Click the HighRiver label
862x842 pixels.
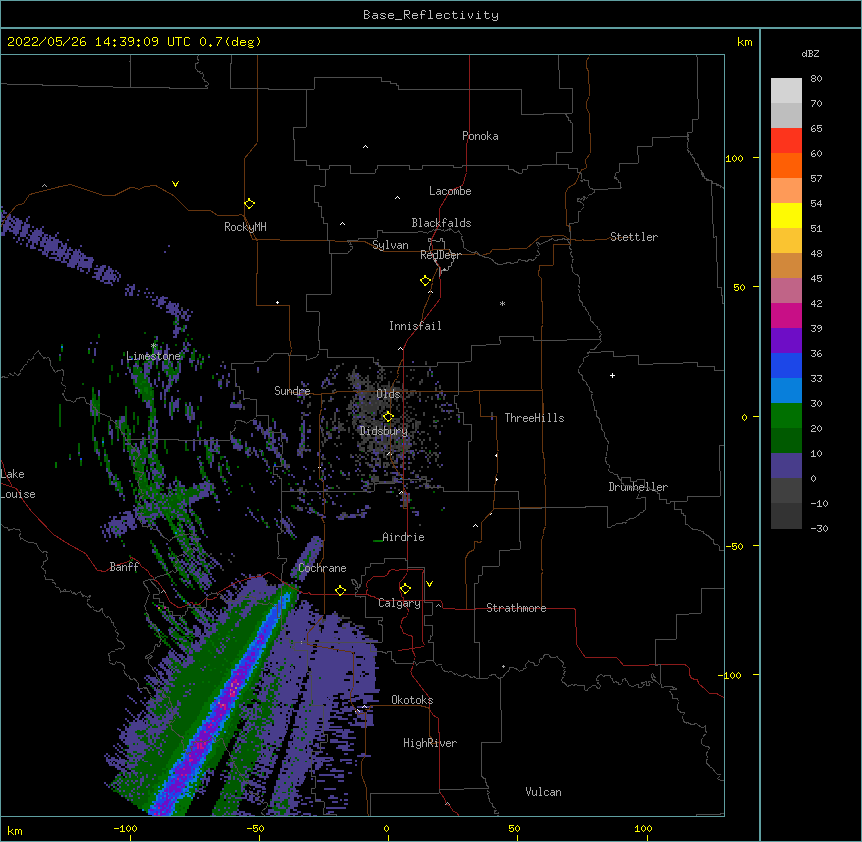(x=430, y=743)
